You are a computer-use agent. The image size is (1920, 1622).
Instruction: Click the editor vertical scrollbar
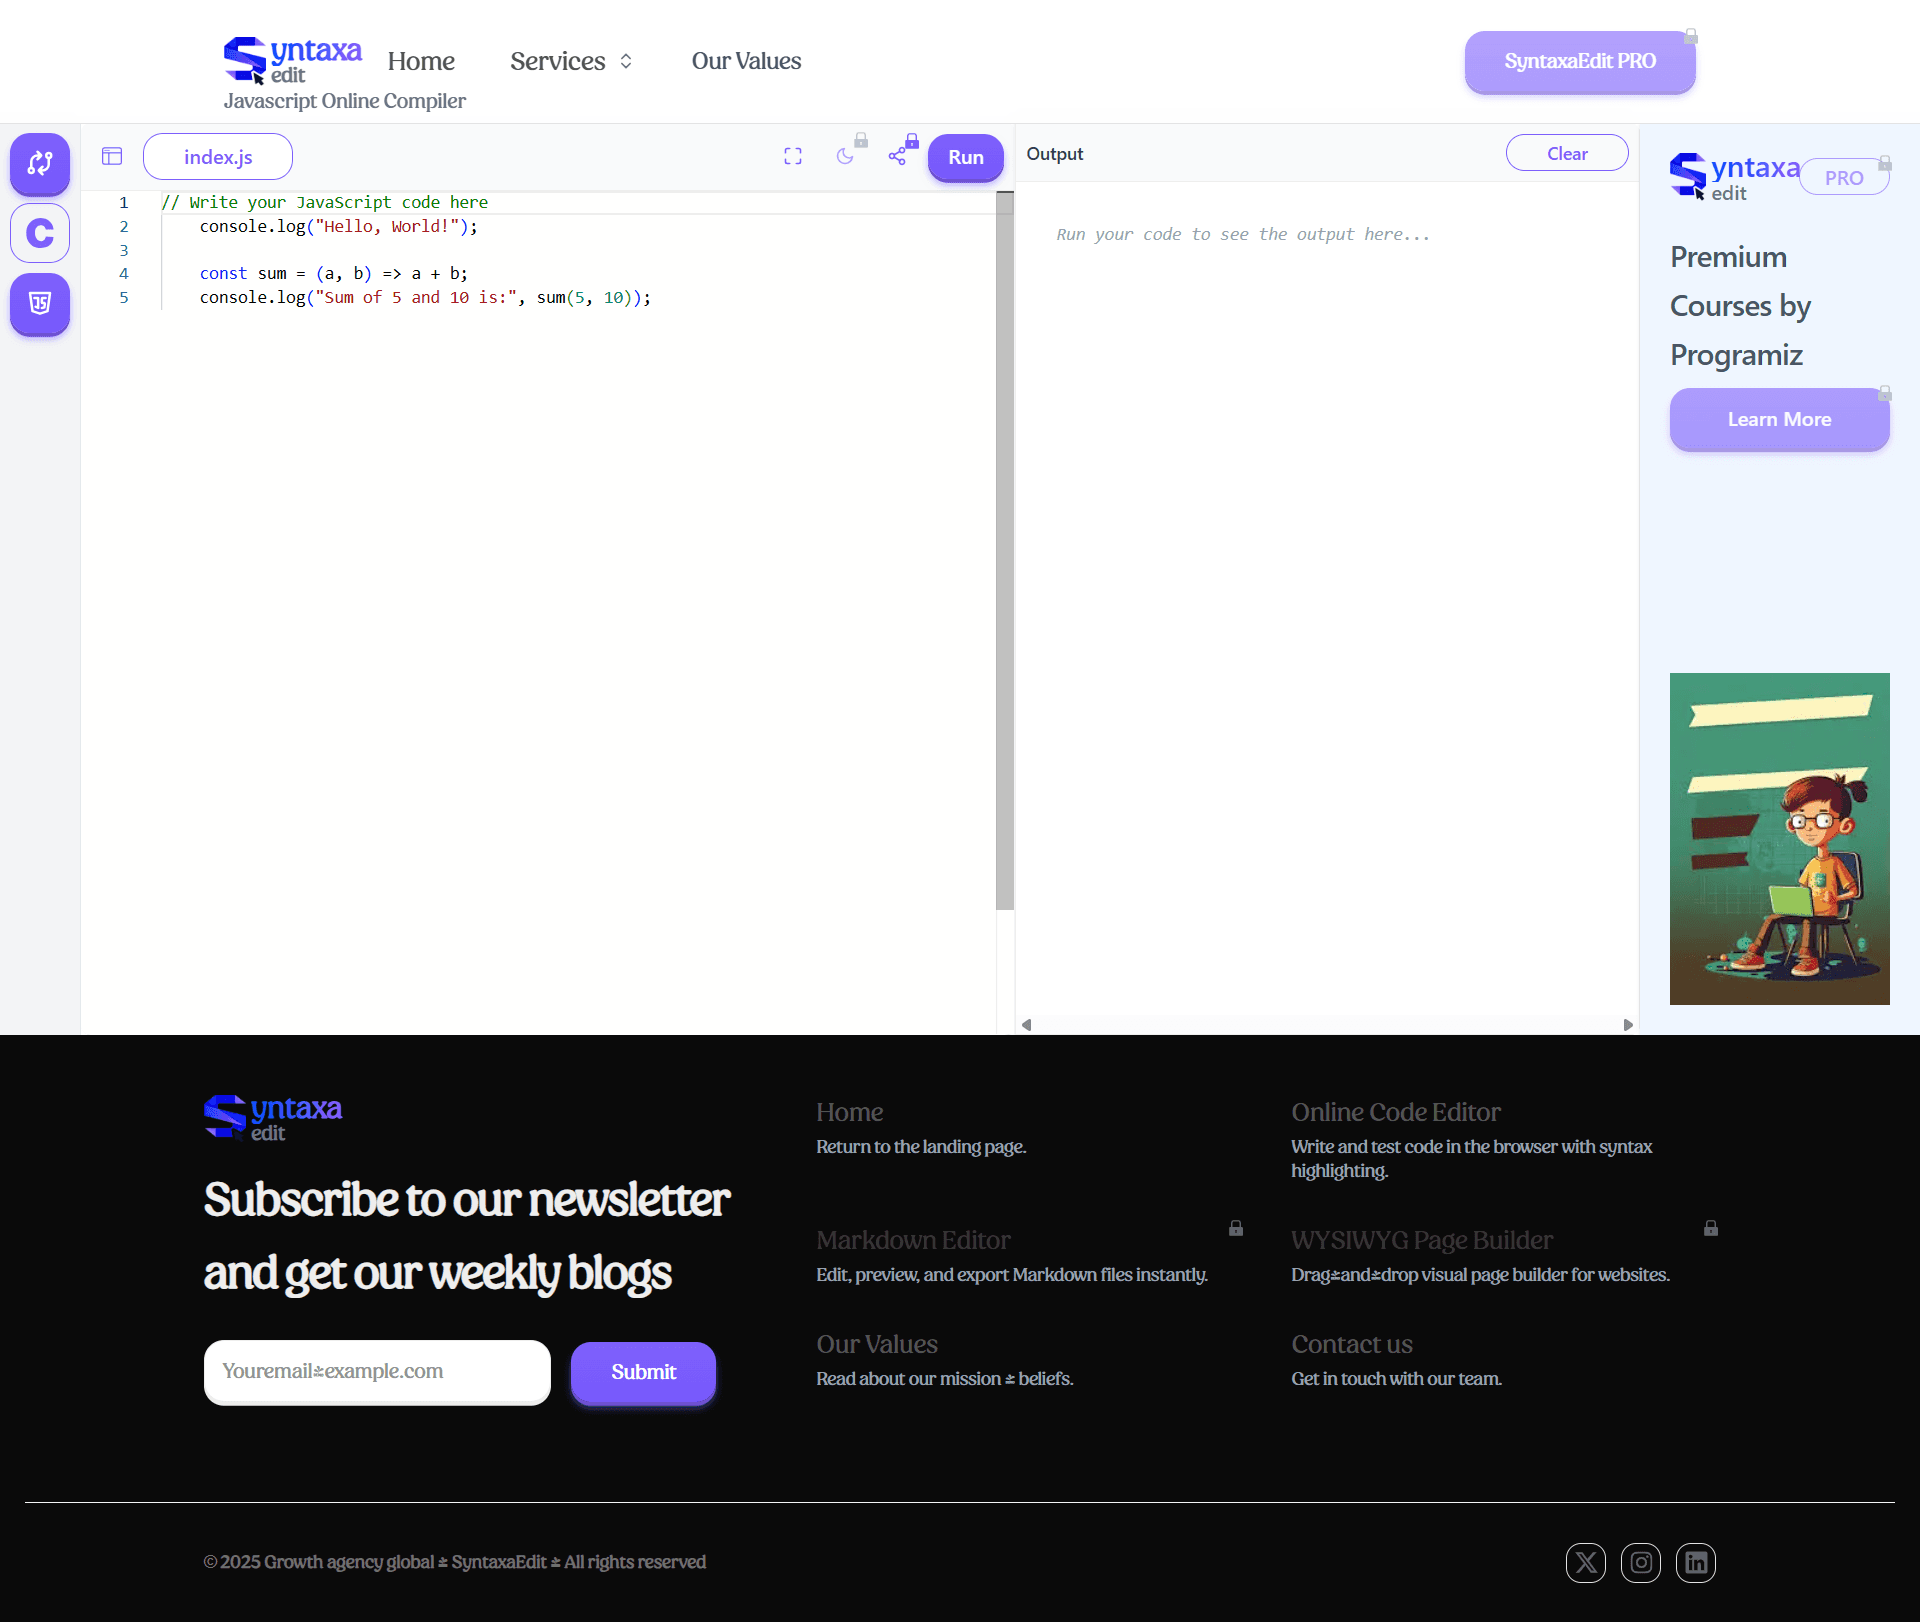(1005, 550)
